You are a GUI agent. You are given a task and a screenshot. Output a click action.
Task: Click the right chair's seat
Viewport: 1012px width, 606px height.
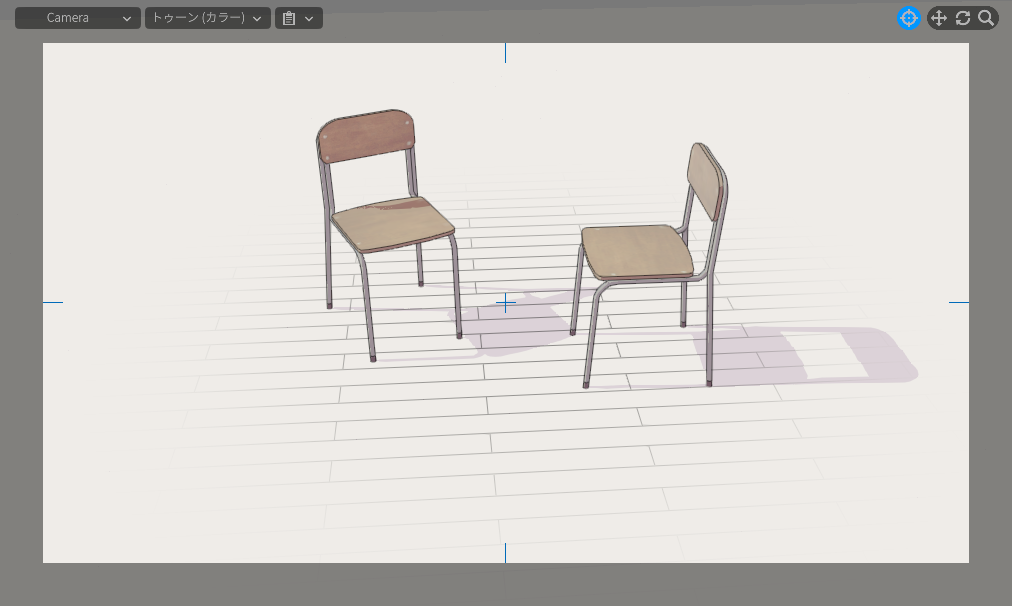tap(636, 251)
